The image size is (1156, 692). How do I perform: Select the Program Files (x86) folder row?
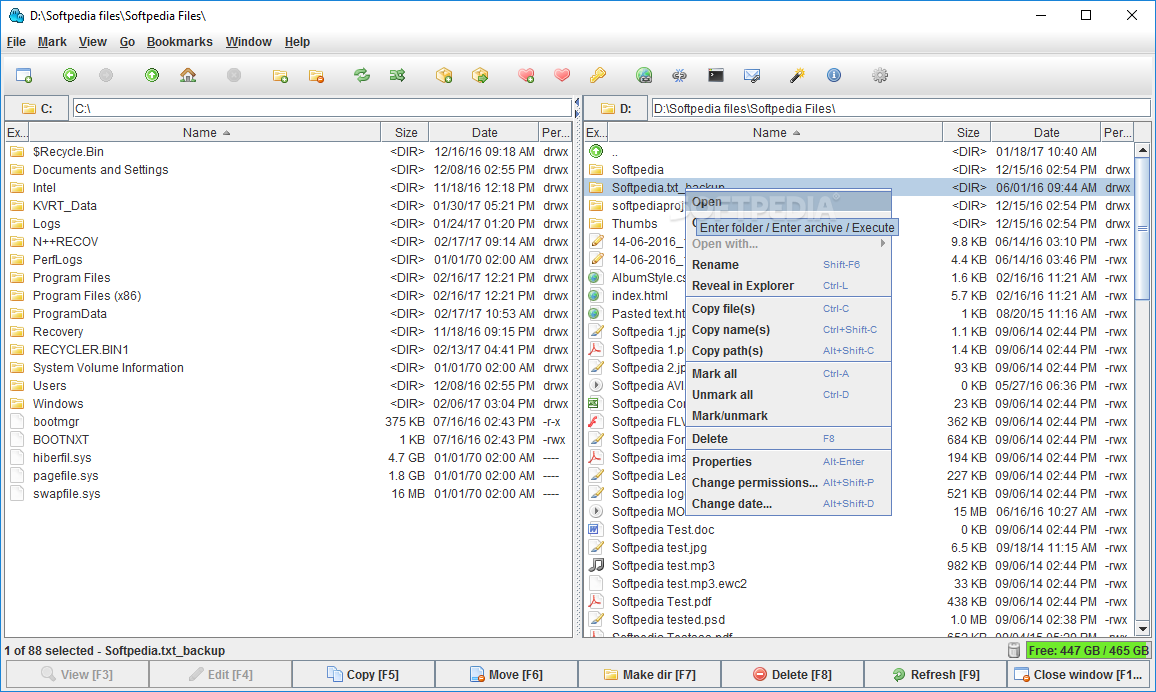pyautogui.click(x=289, y=296)
